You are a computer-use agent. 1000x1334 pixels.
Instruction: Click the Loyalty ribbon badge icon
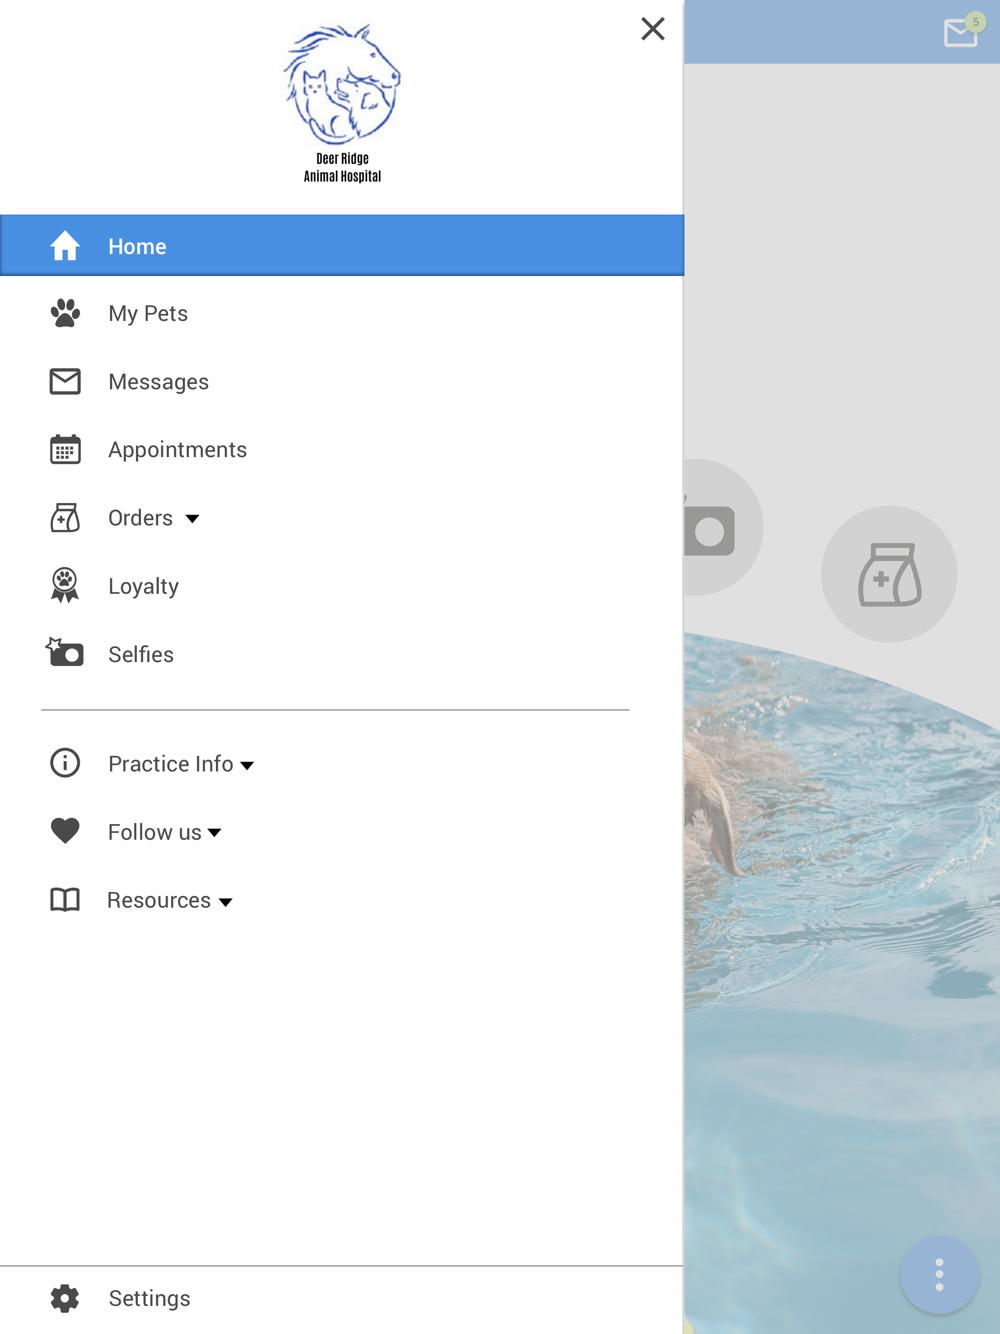point(65,585)
